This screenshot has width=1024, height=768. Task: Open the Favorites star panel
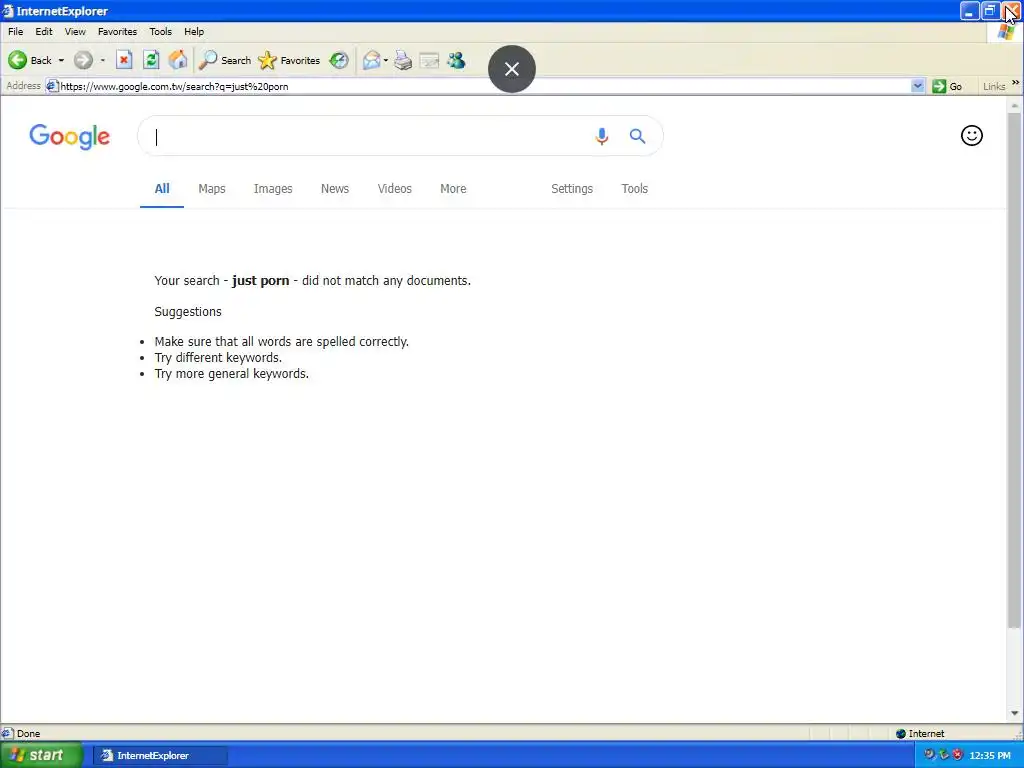coord(289,60)
